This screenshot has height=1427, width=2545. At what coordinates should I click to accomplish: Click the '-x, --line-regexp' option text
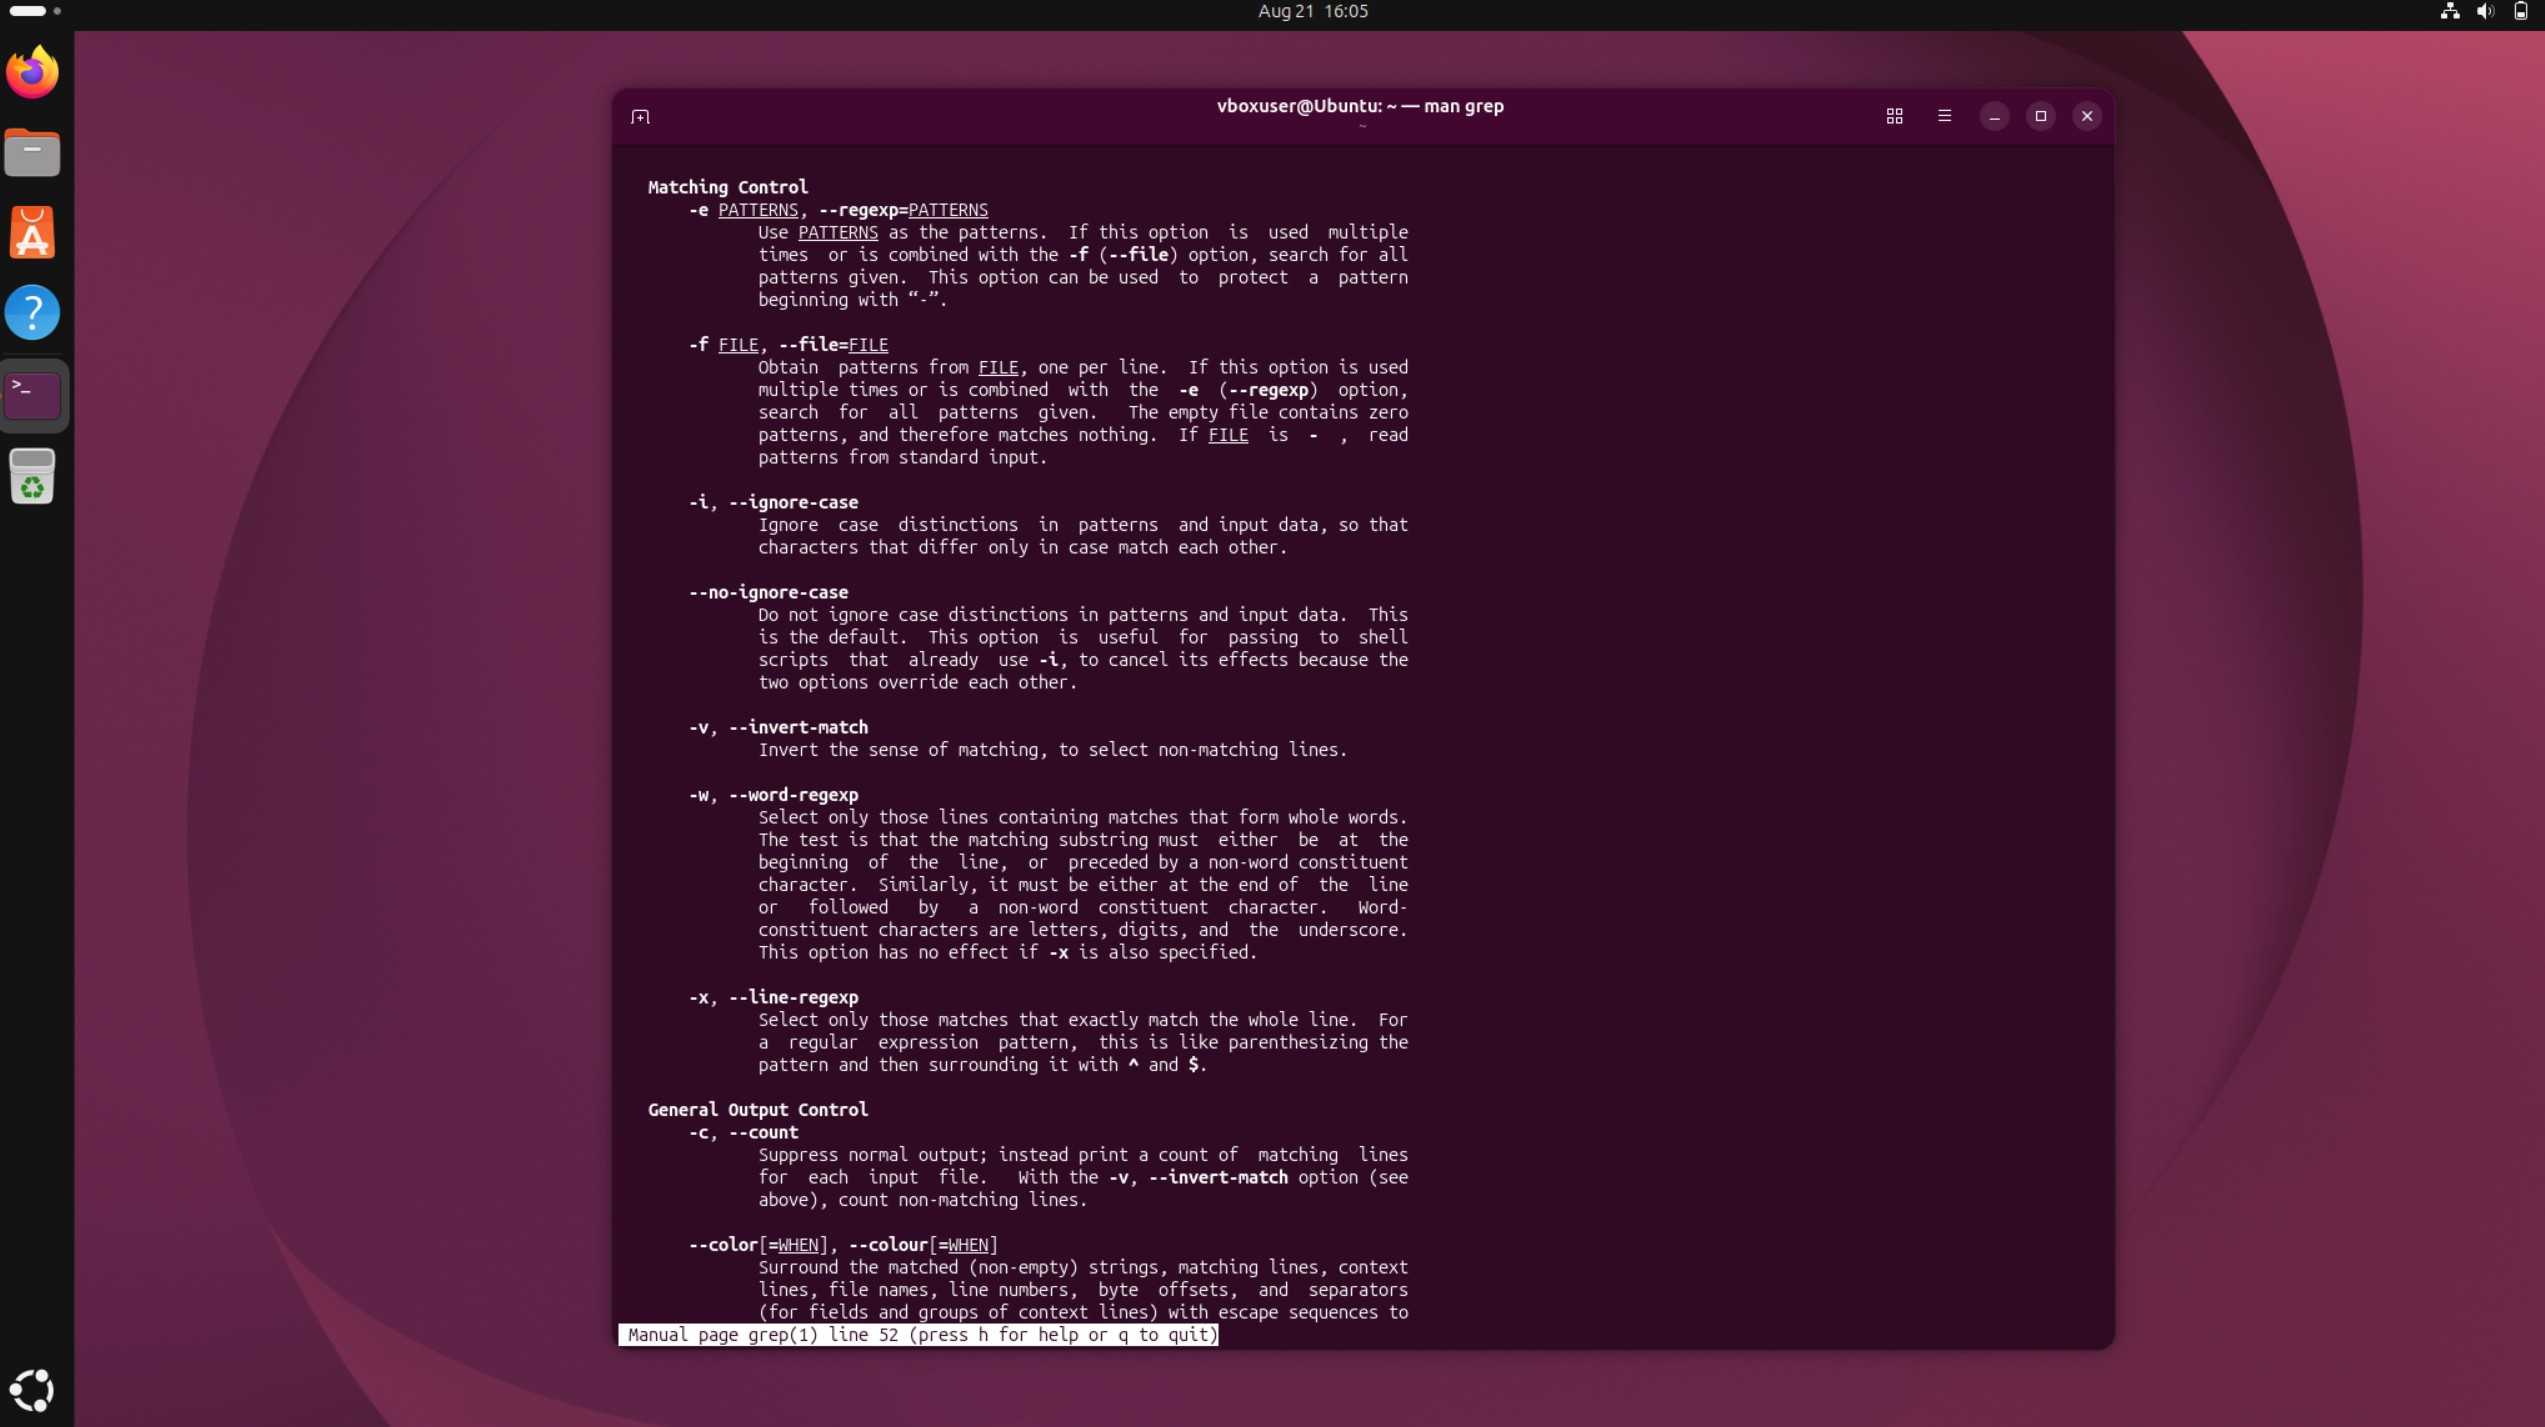click(773, 997)
